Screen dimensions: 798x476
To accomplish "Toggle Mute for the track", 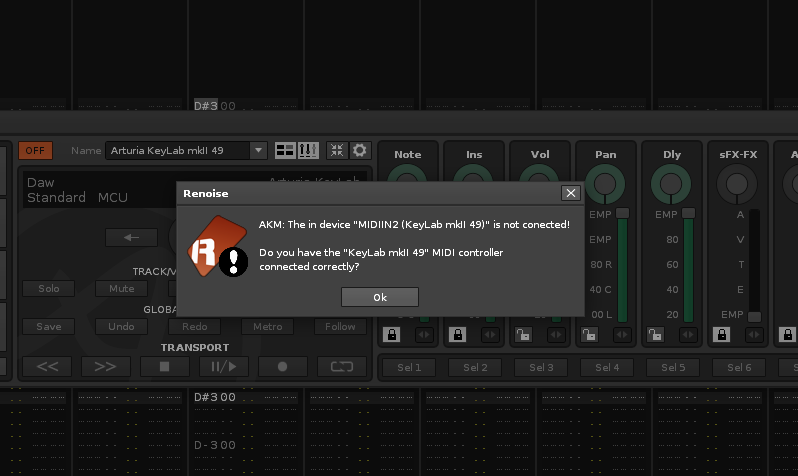I will tap(122, 289).
